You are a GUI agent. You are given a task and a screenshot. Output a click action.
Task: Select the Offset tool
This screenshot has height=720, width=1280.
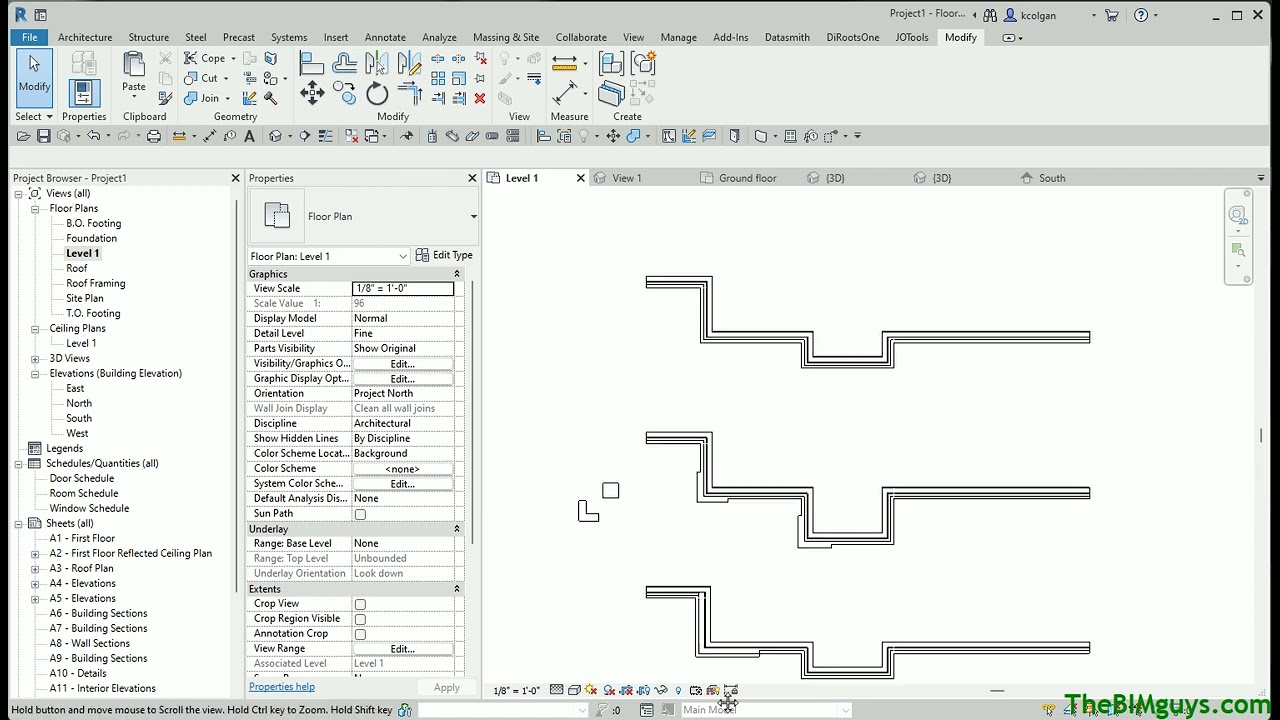[345, 64]
